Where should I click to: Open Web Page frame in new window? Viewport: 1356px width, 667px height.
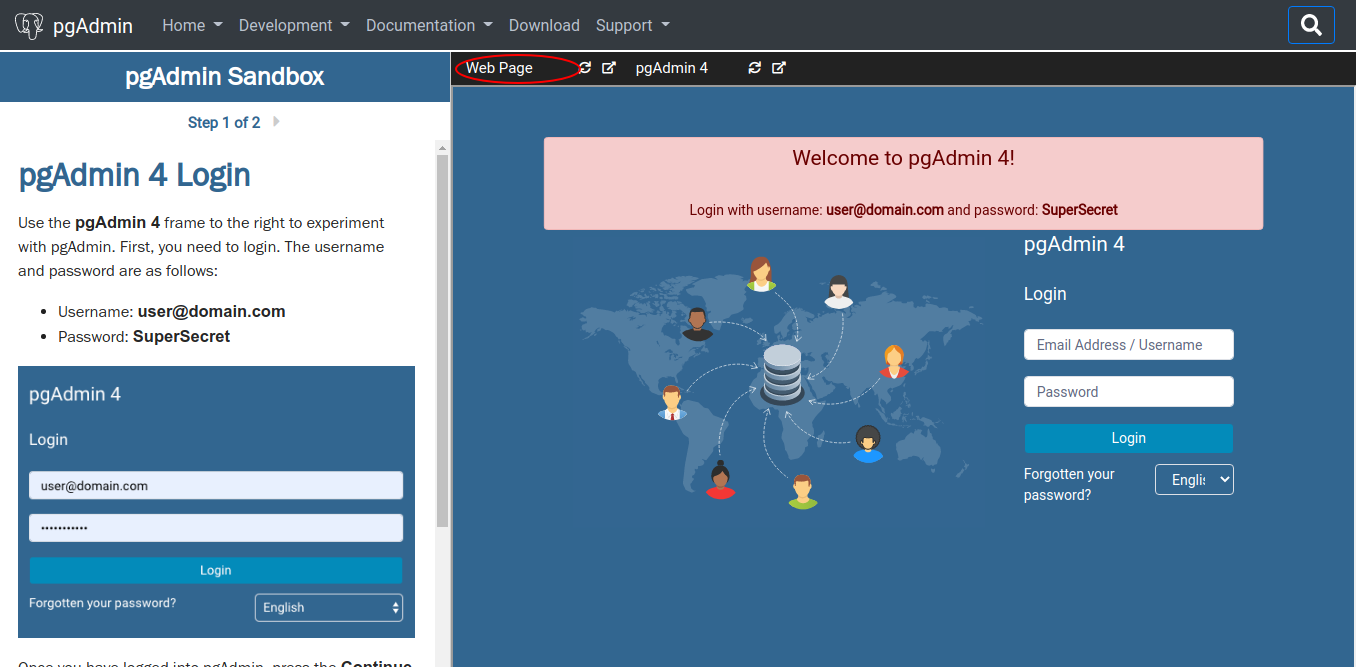click(609, 68)
